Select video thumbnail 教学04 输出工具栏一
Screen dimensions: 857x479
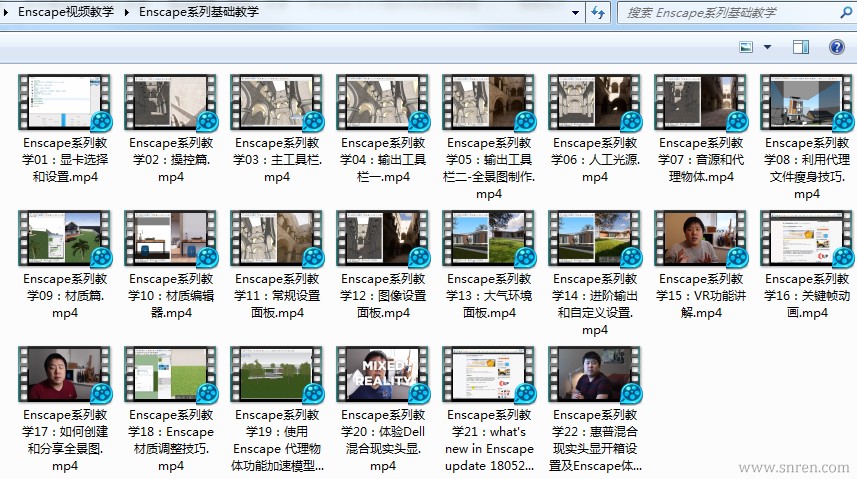(x=383, y=103)
